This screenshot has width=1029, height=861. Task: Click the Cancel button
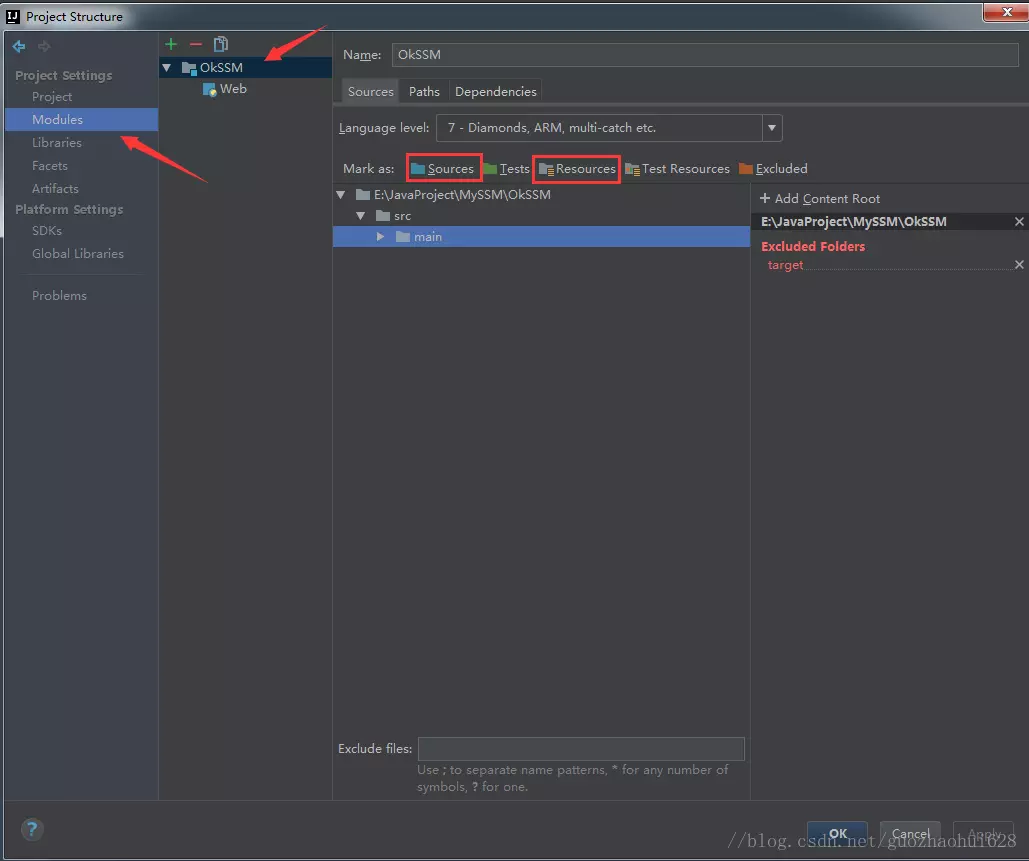910,833
